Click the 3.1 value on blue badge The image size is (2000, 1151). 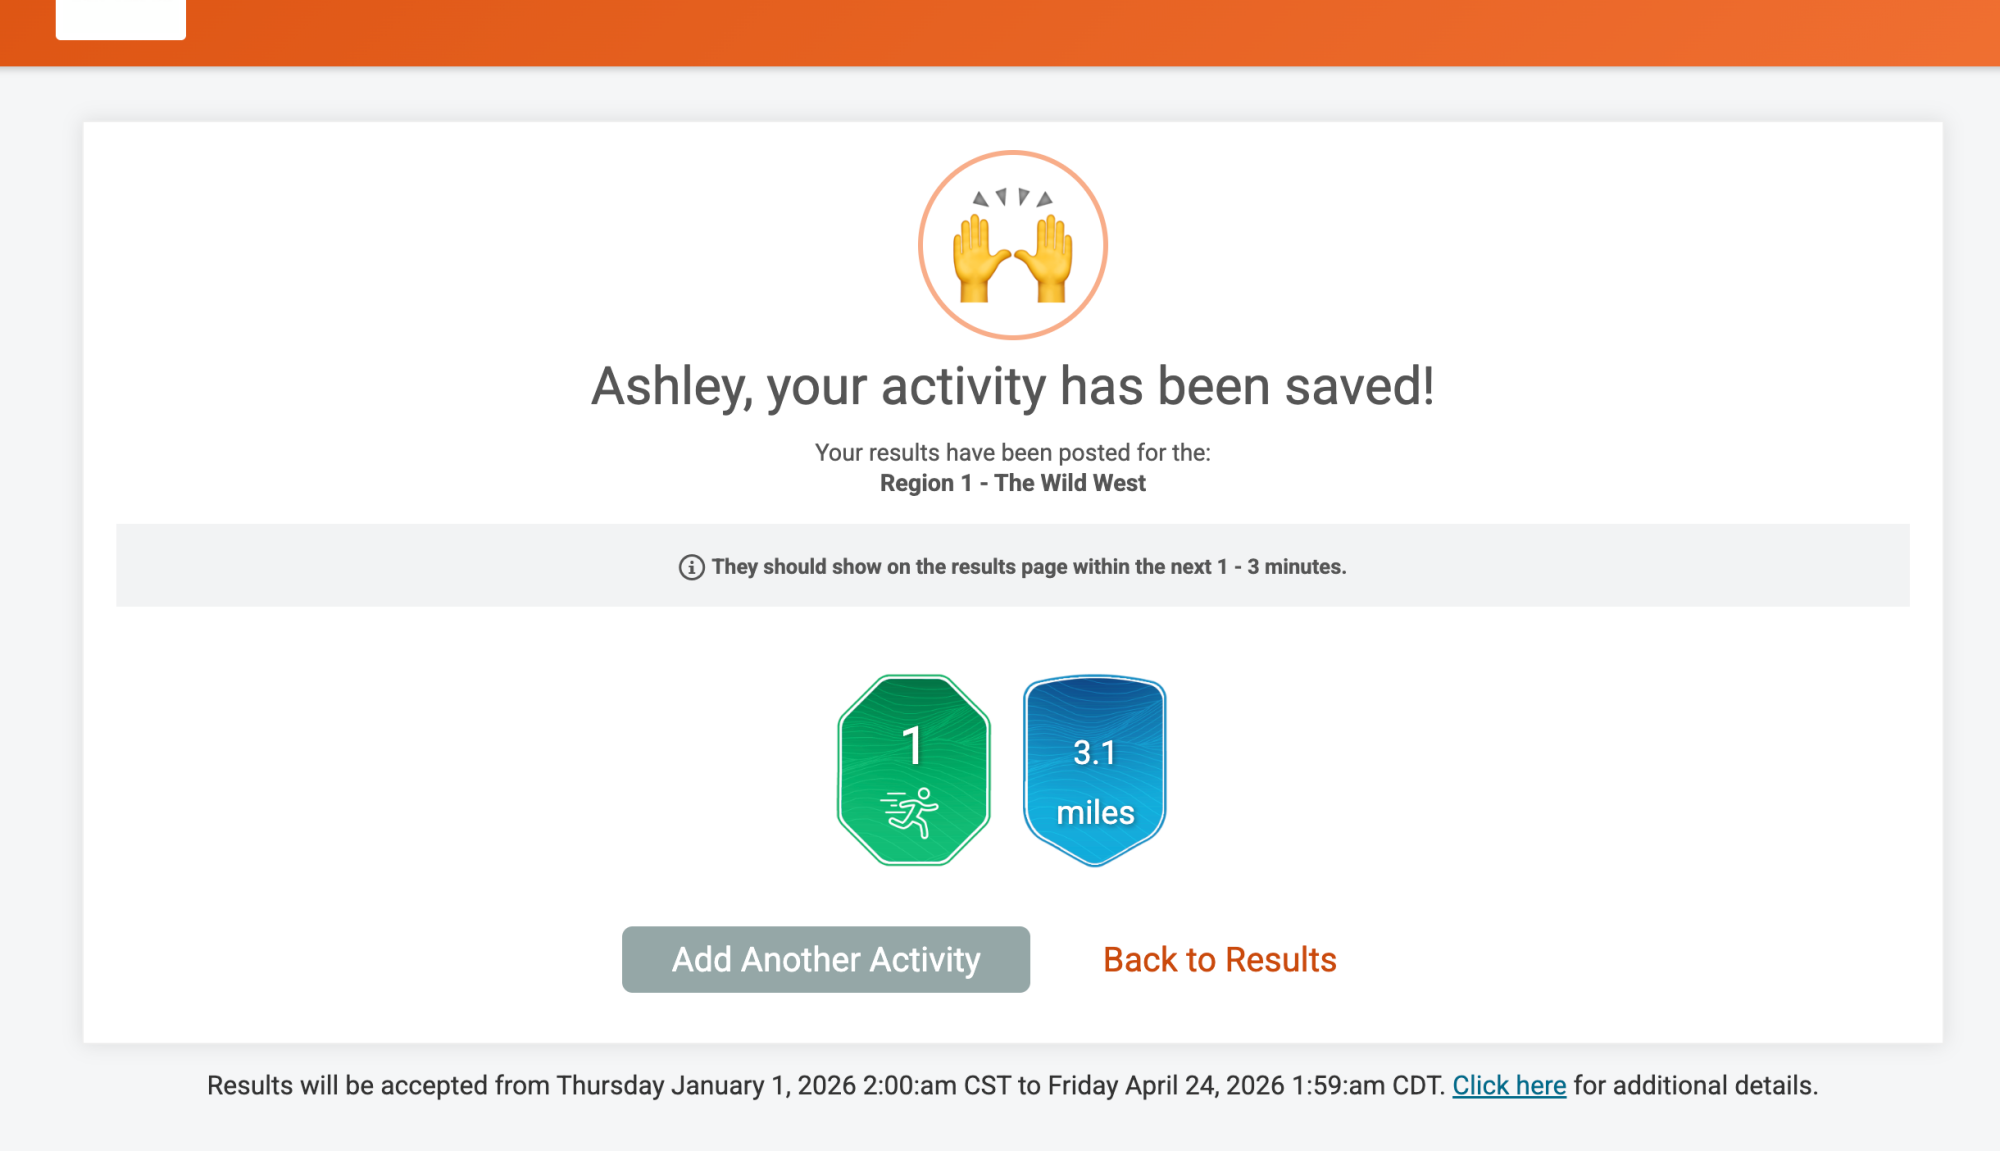[1094, 753]
